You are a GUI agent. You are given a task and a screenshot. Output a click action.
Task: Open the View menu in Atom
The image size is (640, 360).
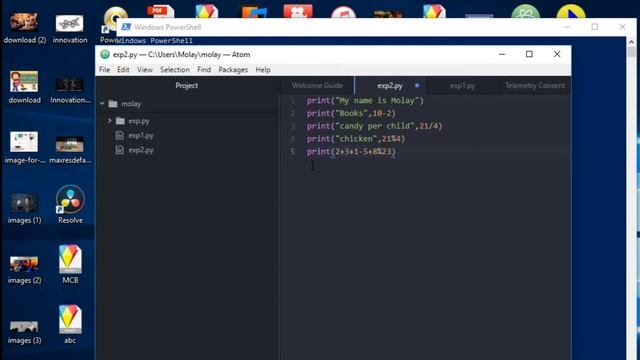144,70
